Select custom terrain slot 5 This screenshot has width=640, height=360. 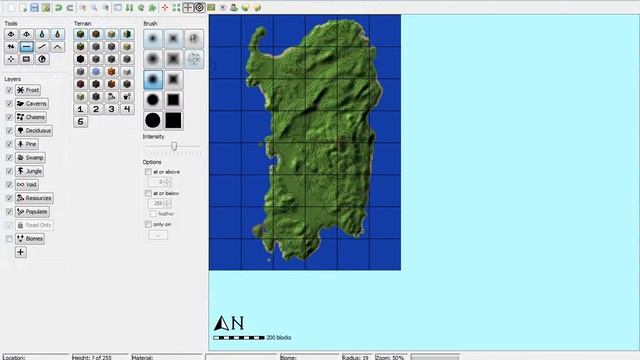80,122
